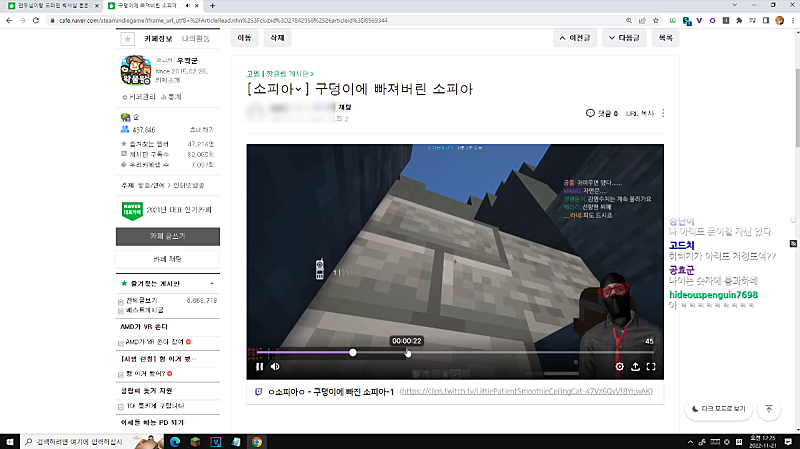Screen dimensions: 800x449
Task: Open the Twitch clip URL link
Action: click(x=526, y=391)
